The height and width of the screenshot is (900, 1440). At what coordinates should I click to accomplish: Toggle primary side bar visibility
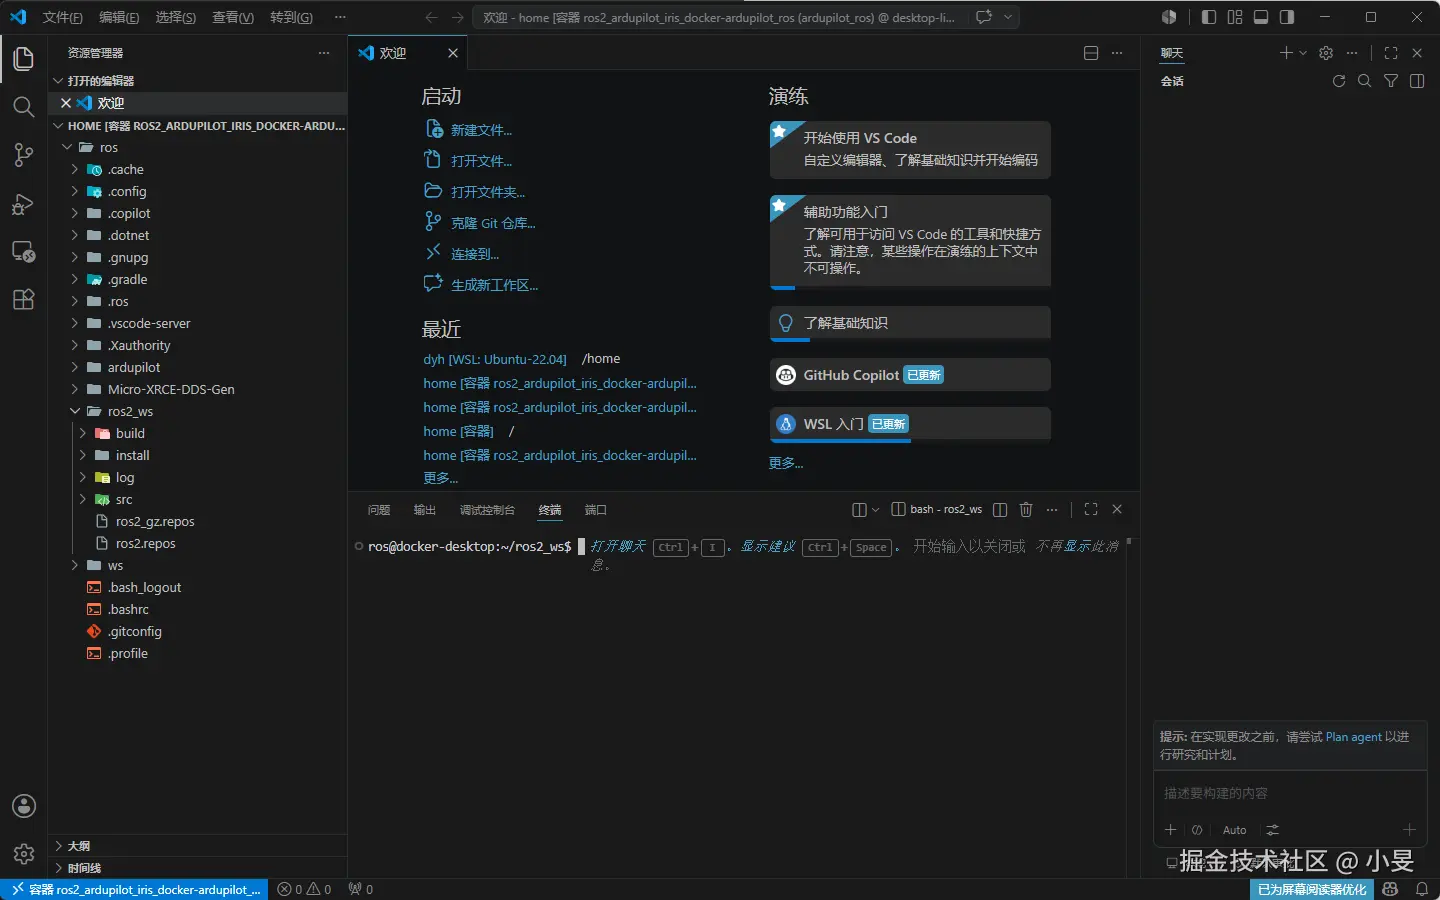[x=1209, y=17]
